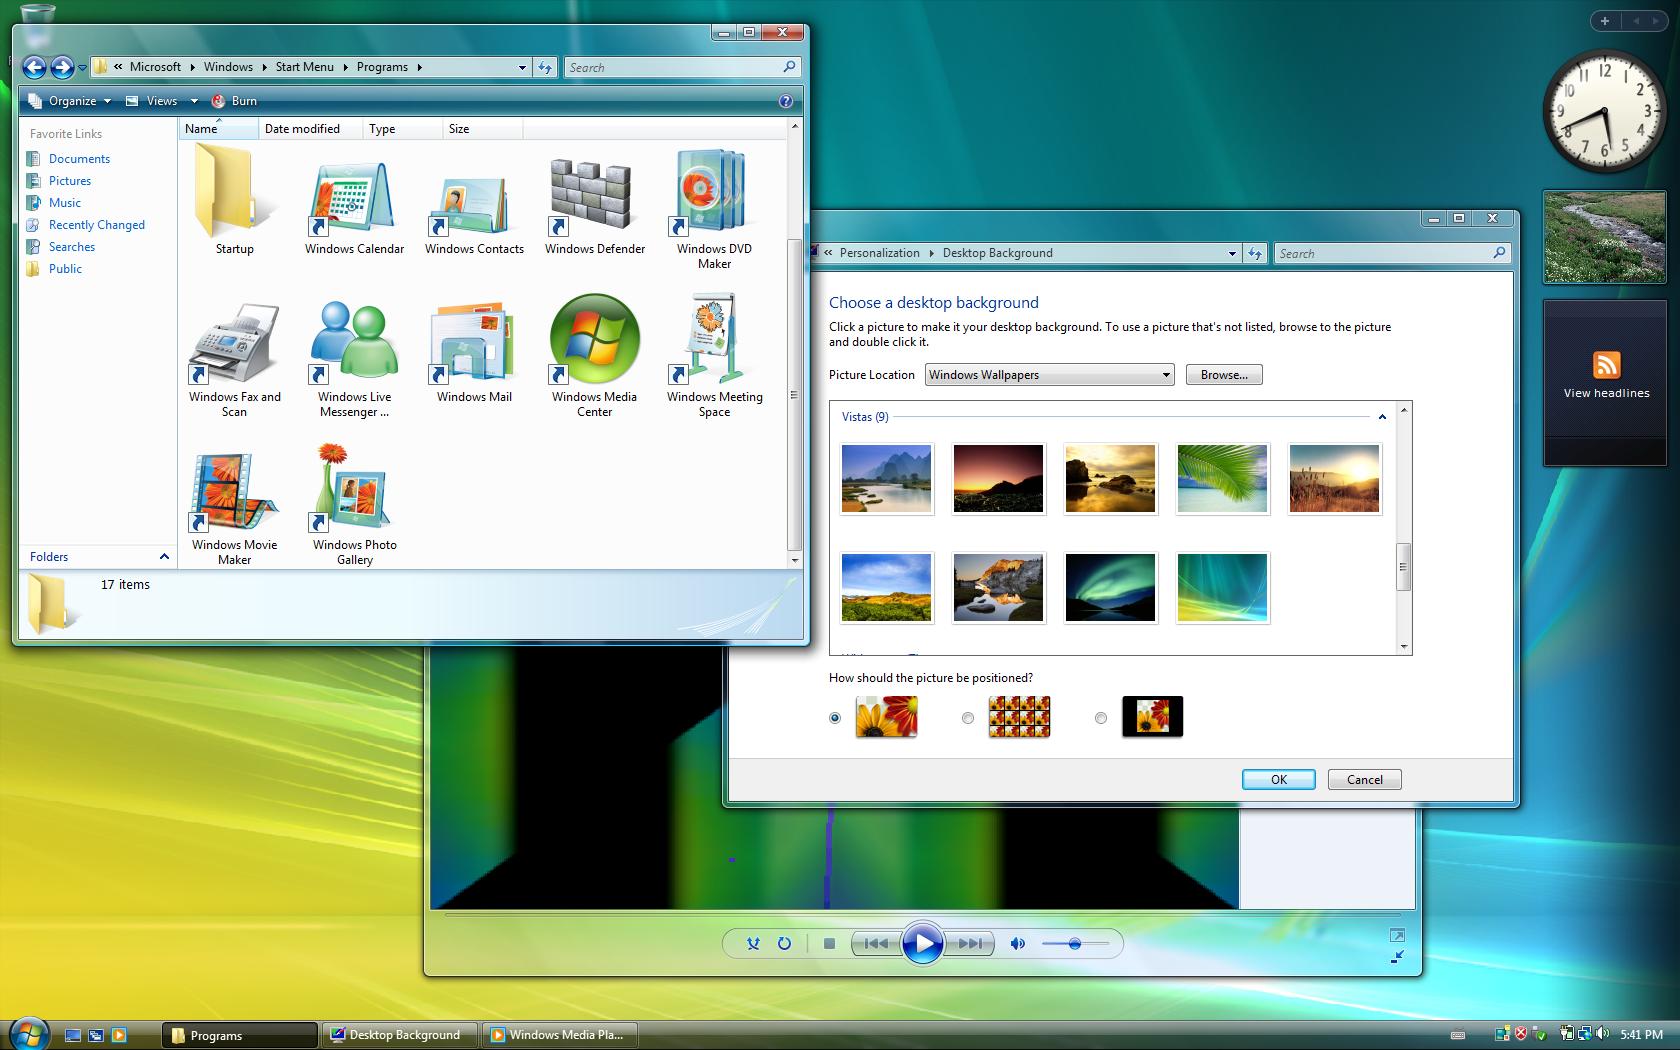Image resolution: width=1680 pixels, height=1050 pixels.
Task: Open the Windows Movie Maker shortcut
Action: 234,508
